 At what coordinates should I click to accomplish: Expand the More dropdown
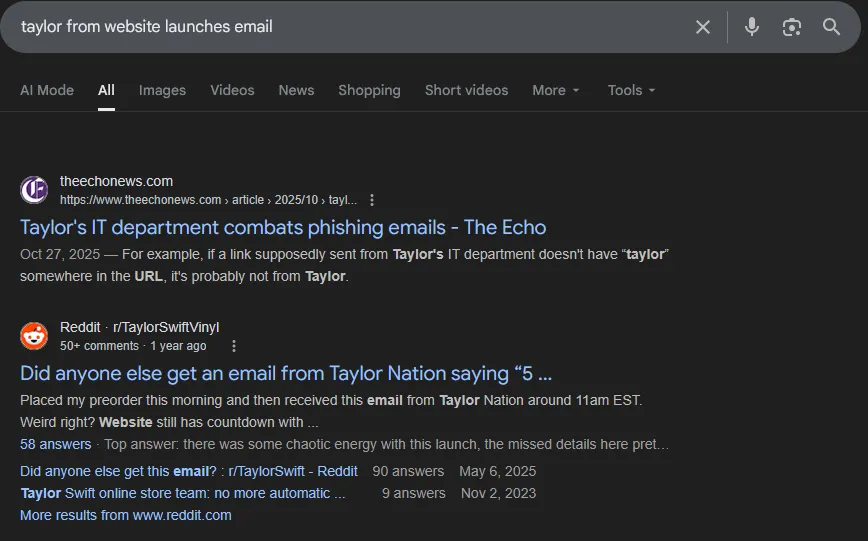coord(556,90)
